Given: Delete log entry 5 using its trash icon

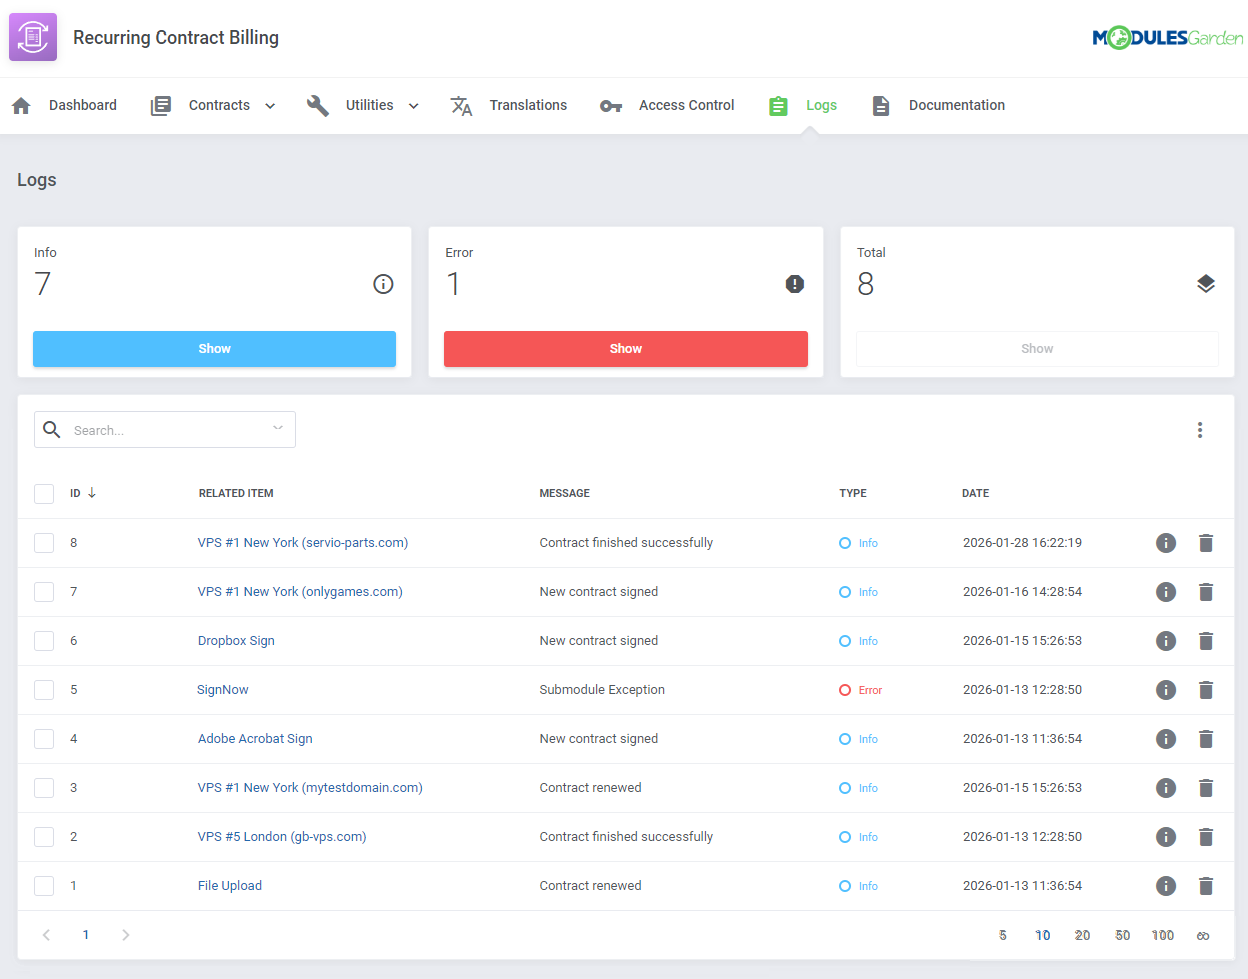Looking at the screenshot, I should [x=1206, y=690].
